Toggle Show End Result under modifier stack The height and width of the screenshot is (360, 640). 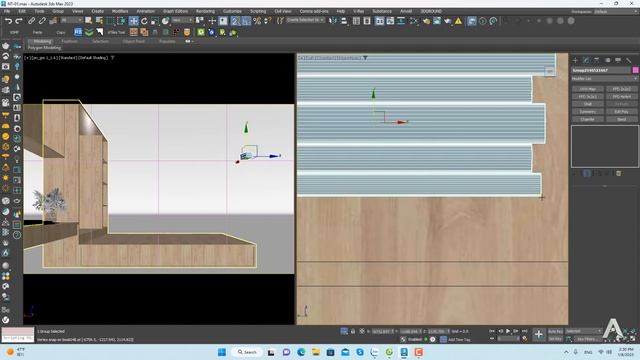pyautogui.click(x=587, y=173)
